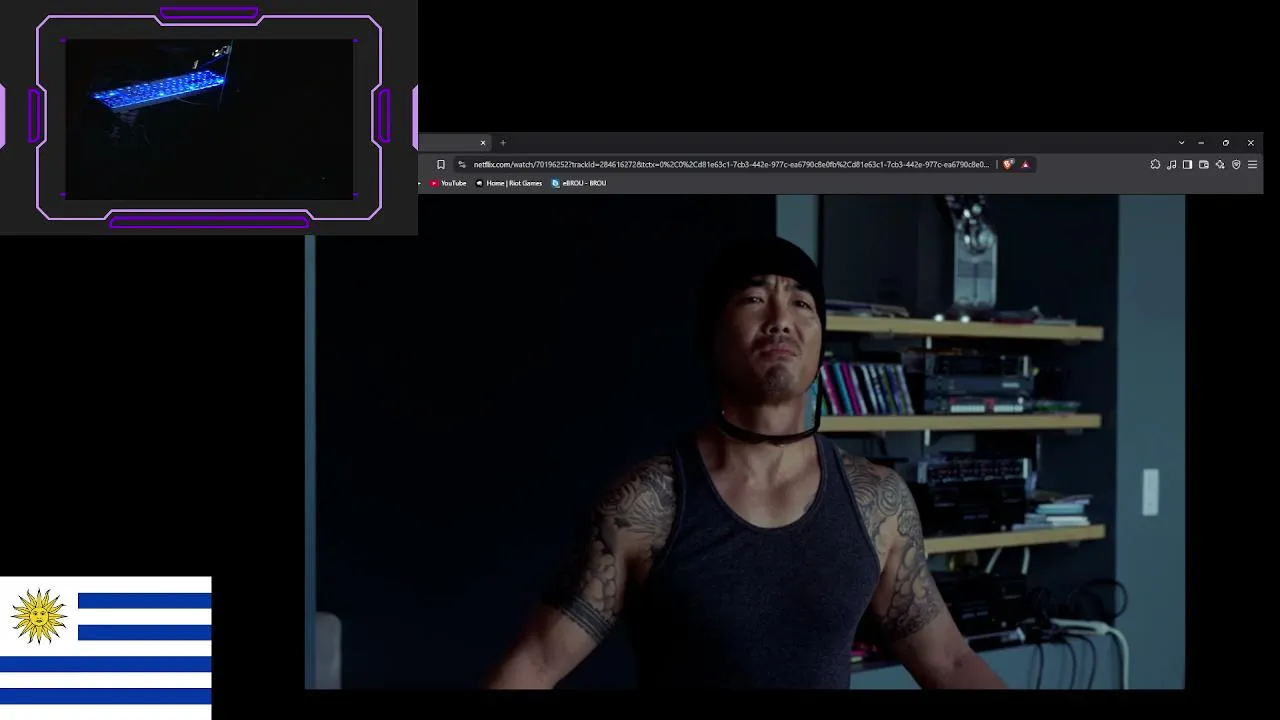Toggle the browser sidebar panel
The image size is (1280, 720).
[x=1187, y=165]
